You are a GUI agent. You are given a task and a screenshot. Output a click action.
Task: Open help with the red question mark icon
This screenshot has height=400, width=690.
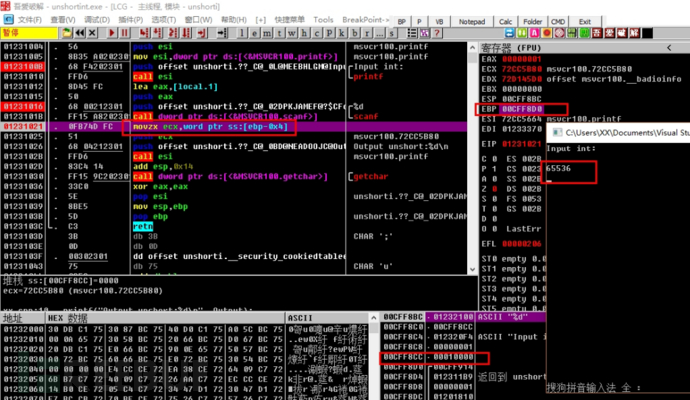[x=437, y=33]
